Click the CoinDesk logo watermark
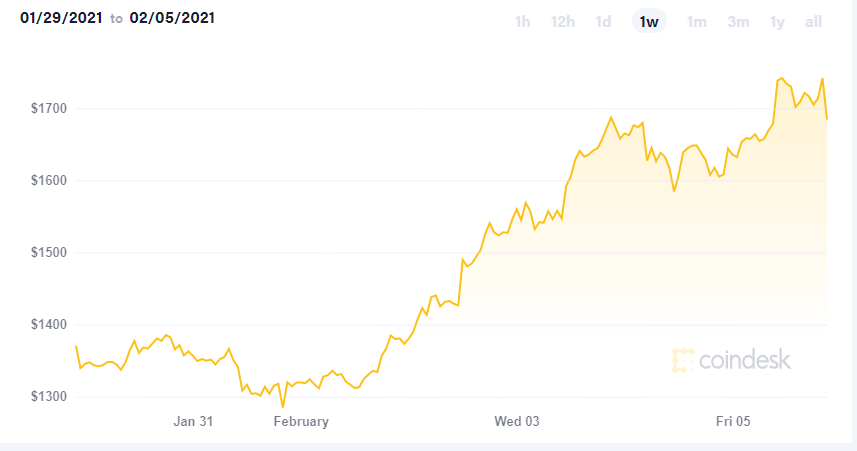Image resolution: width=857 pixels, height=451 pixels. (x=731, y=361)
